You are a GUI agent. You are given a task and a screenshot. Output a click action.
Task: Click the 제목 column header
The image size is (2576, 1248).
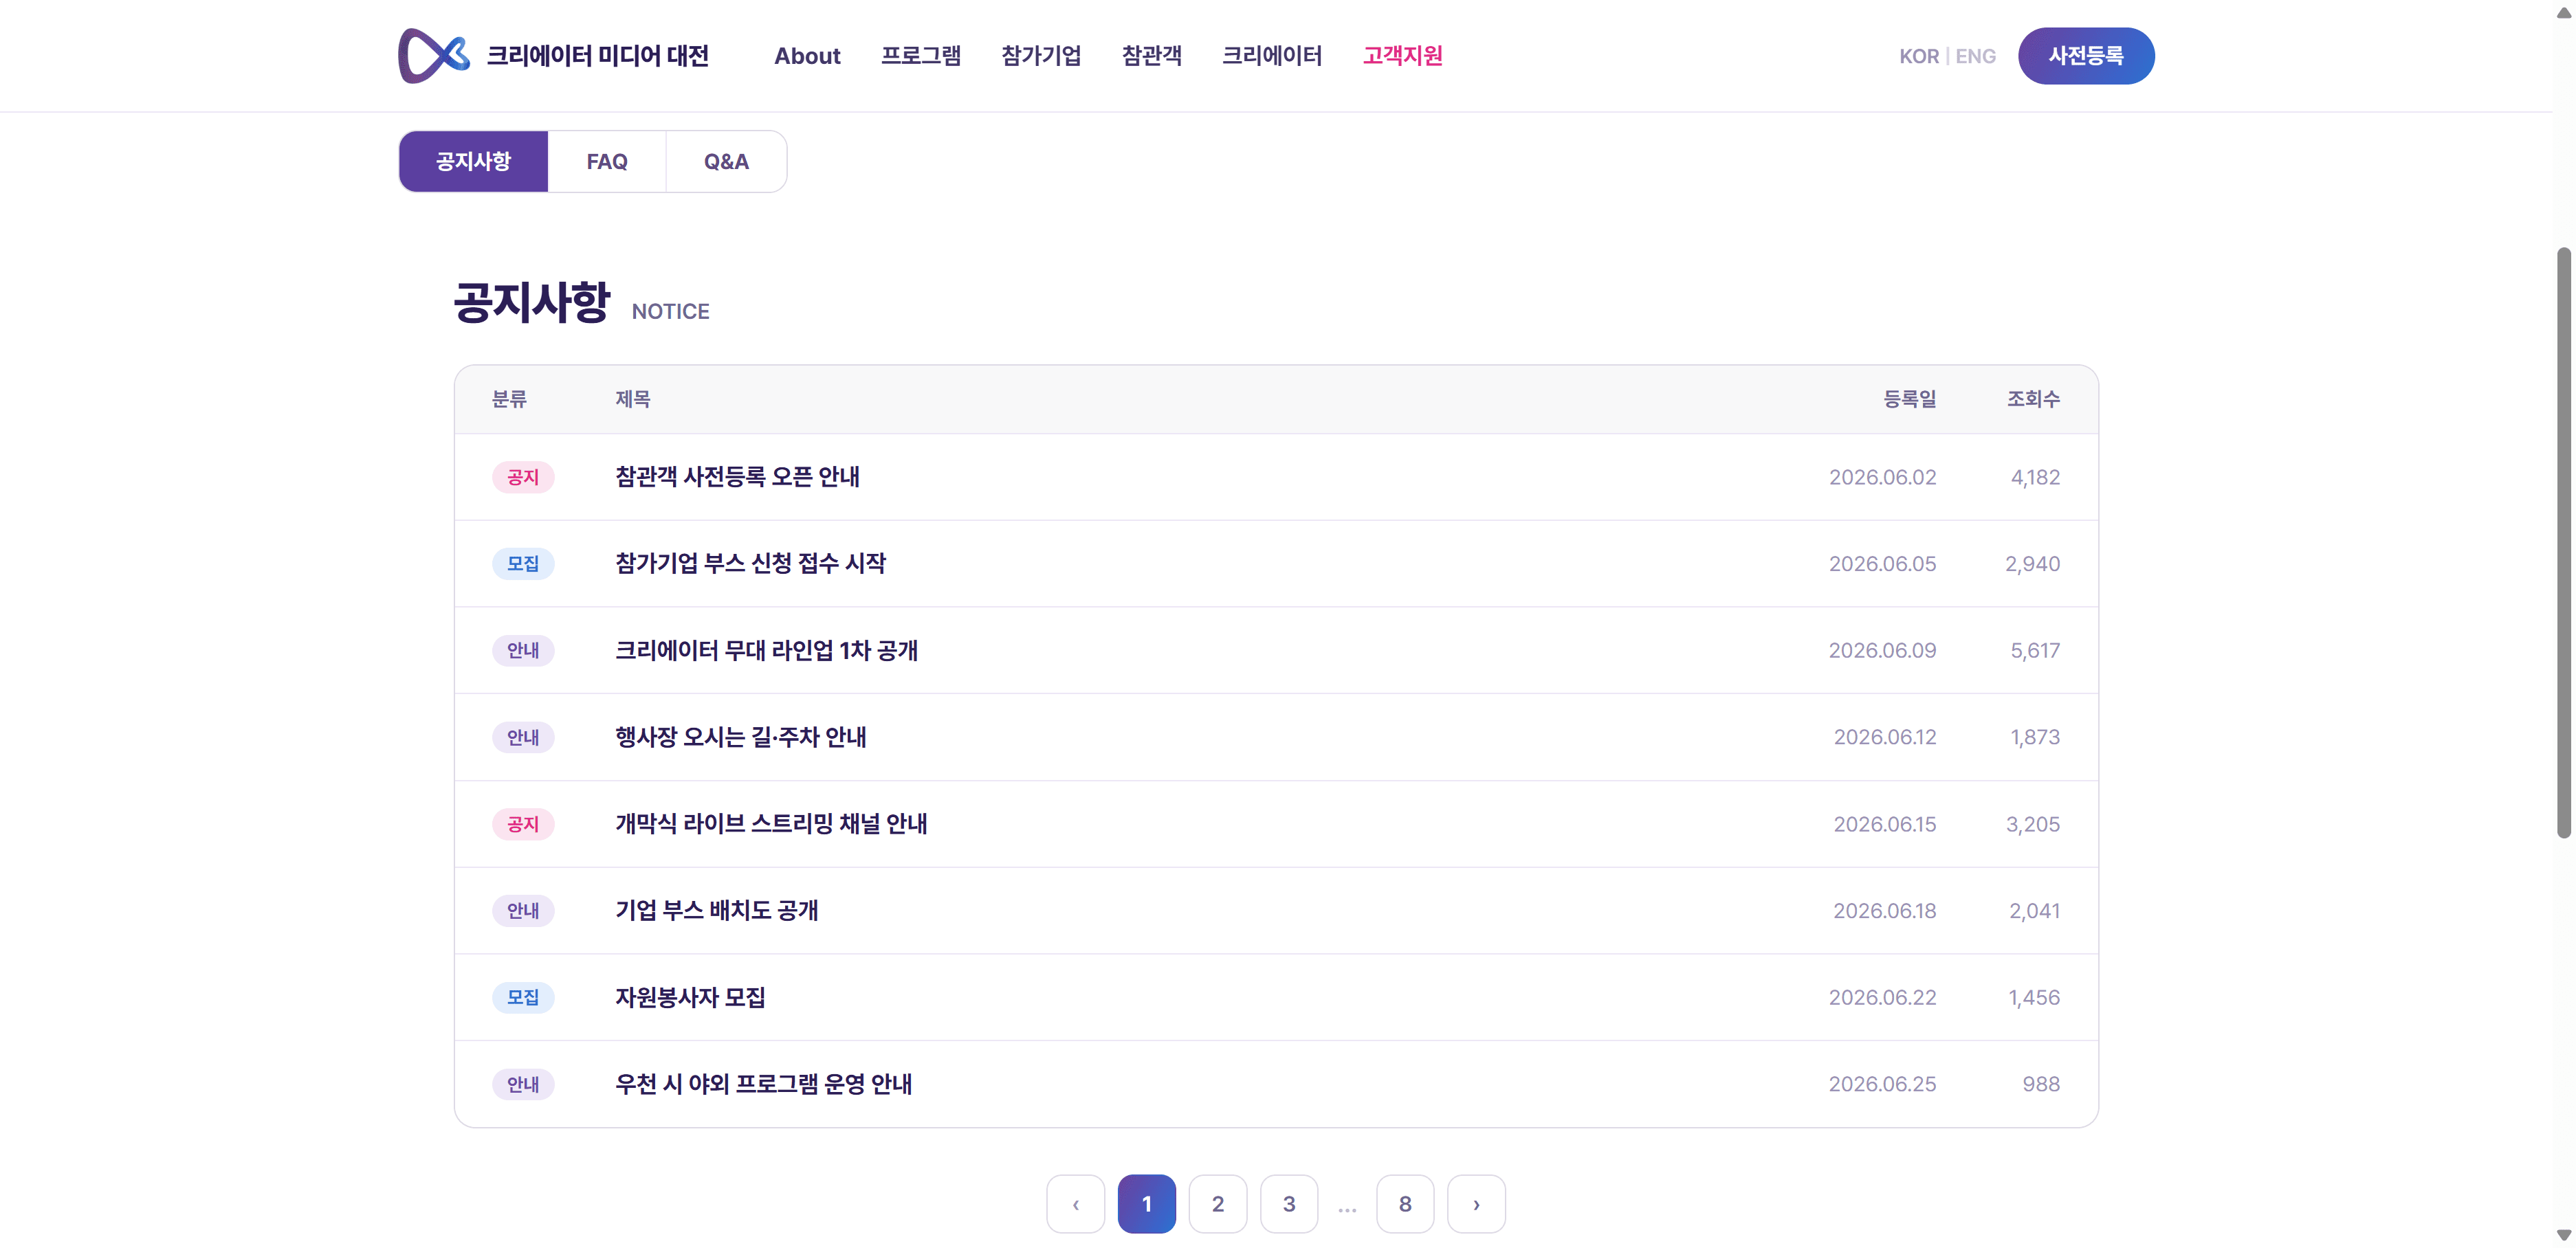click(633, 399)
